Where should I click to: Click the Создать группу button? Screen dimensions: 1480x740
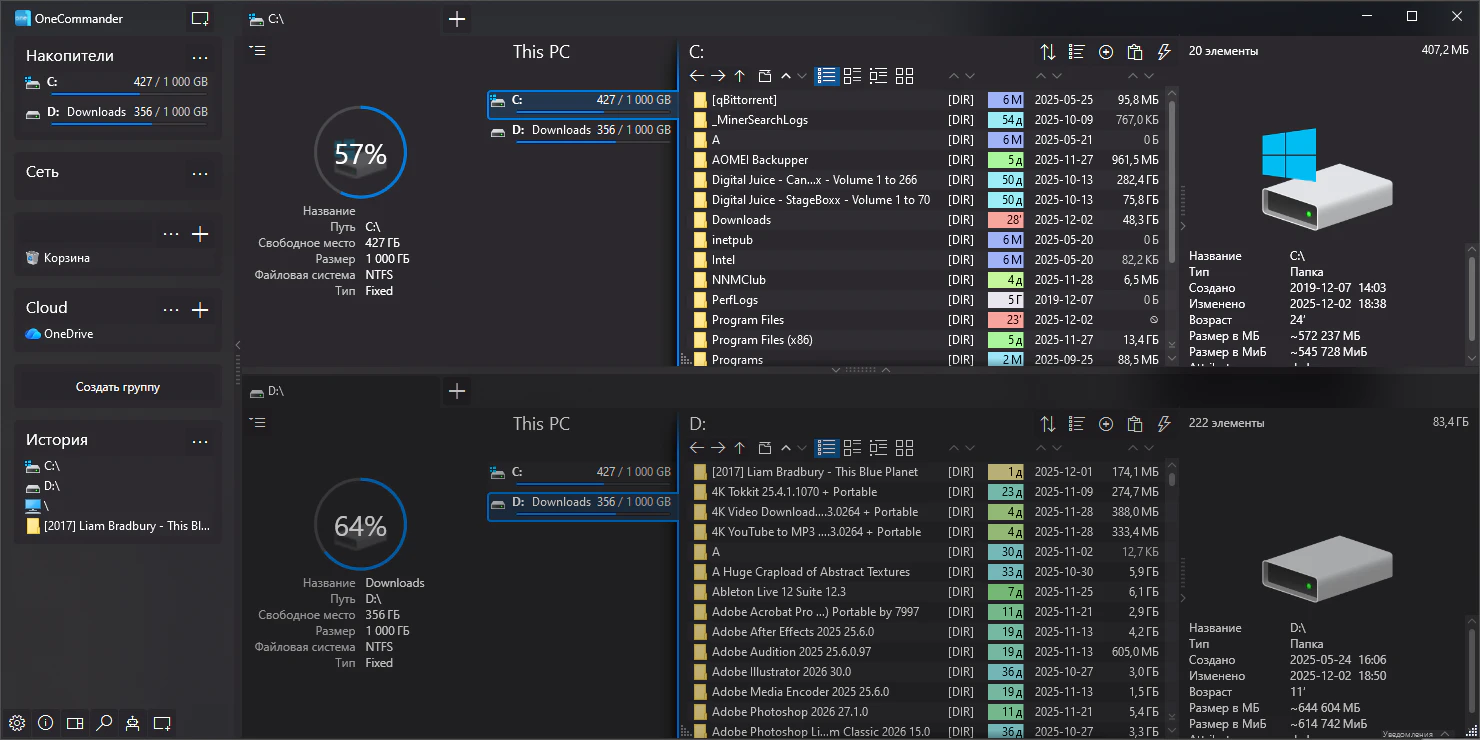(118, 387)
